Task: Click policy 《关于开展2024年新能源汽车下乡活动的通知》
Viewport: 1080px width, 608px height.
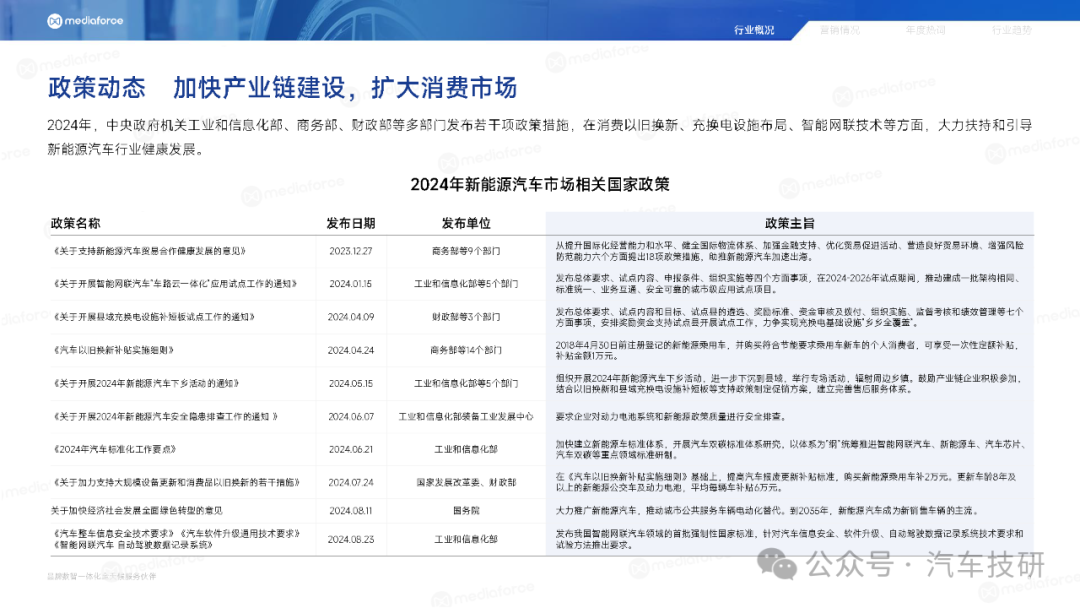Action: (x=145, y=383)
